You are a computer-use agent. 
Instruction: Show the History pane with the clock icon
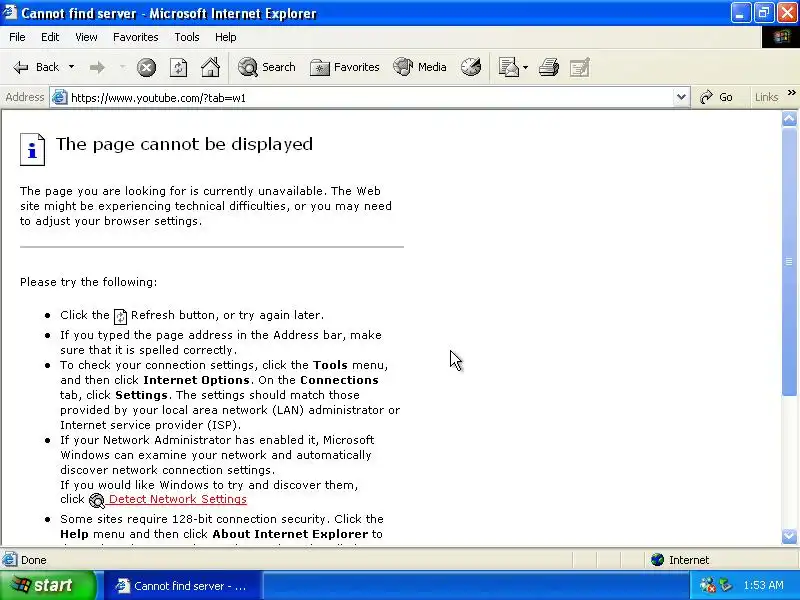(470, 67)
